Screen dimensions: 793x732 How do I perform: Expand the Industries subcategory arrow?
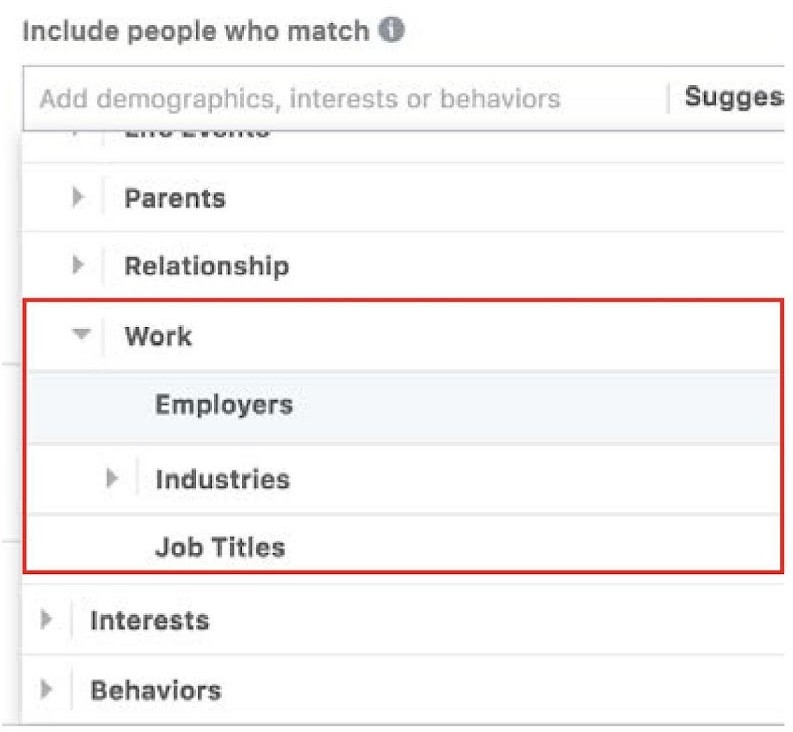coord(113,479)
